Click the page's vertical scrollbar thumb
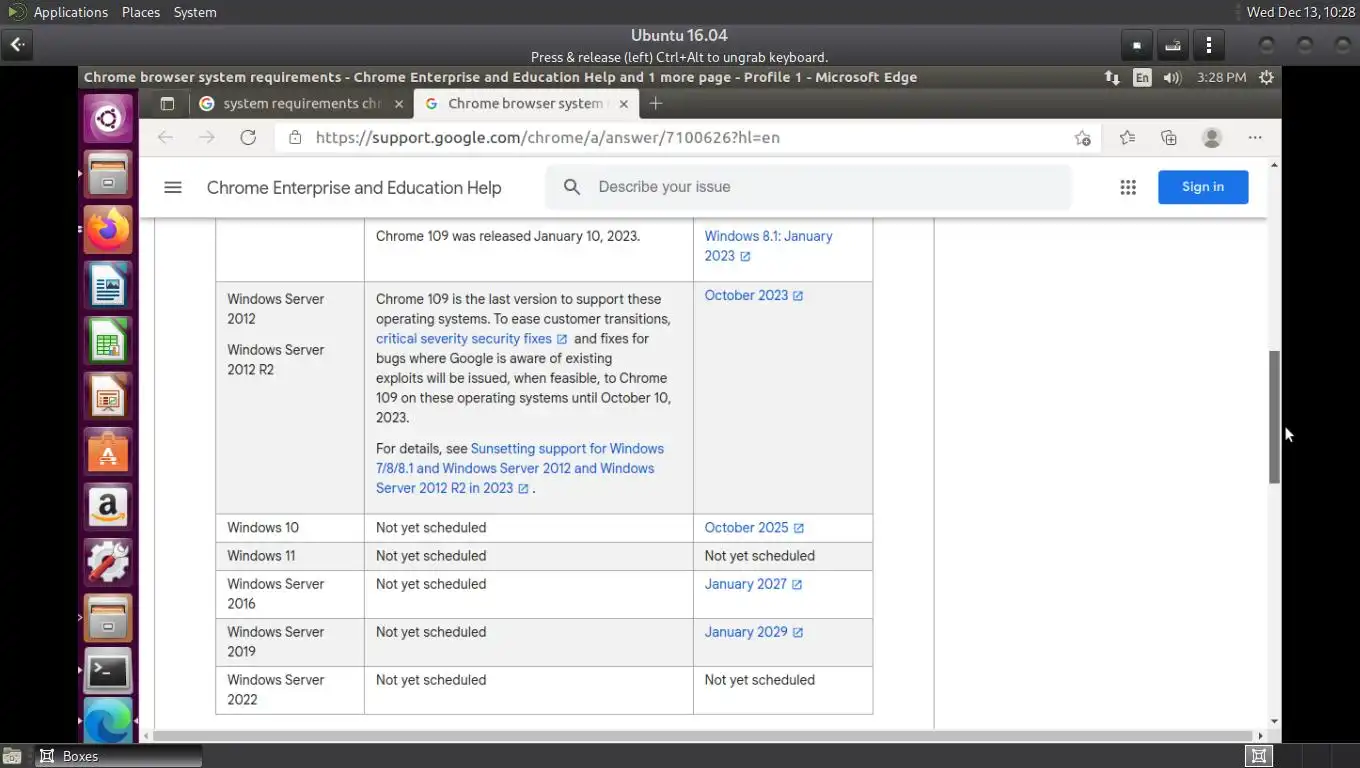Viewport: 1360px width, 768px height. click(x=1274, y=416)
